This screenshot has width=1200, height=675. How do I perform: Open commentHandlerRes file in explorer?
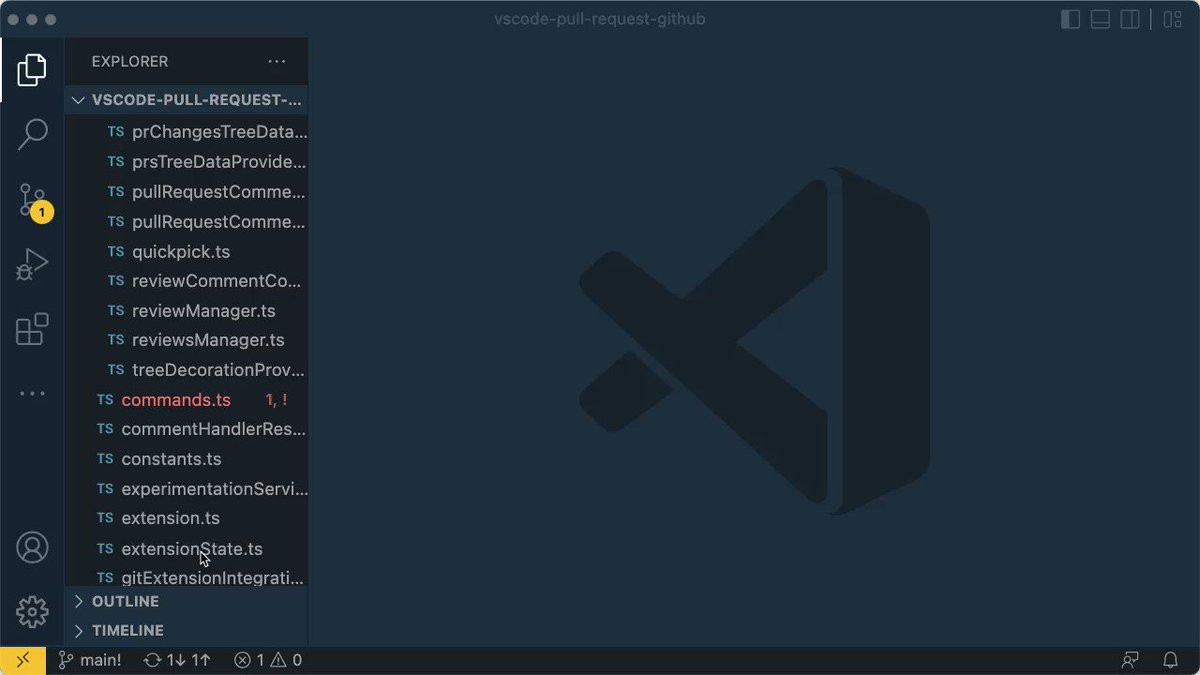pyautogui.click(x=187, y=430)
